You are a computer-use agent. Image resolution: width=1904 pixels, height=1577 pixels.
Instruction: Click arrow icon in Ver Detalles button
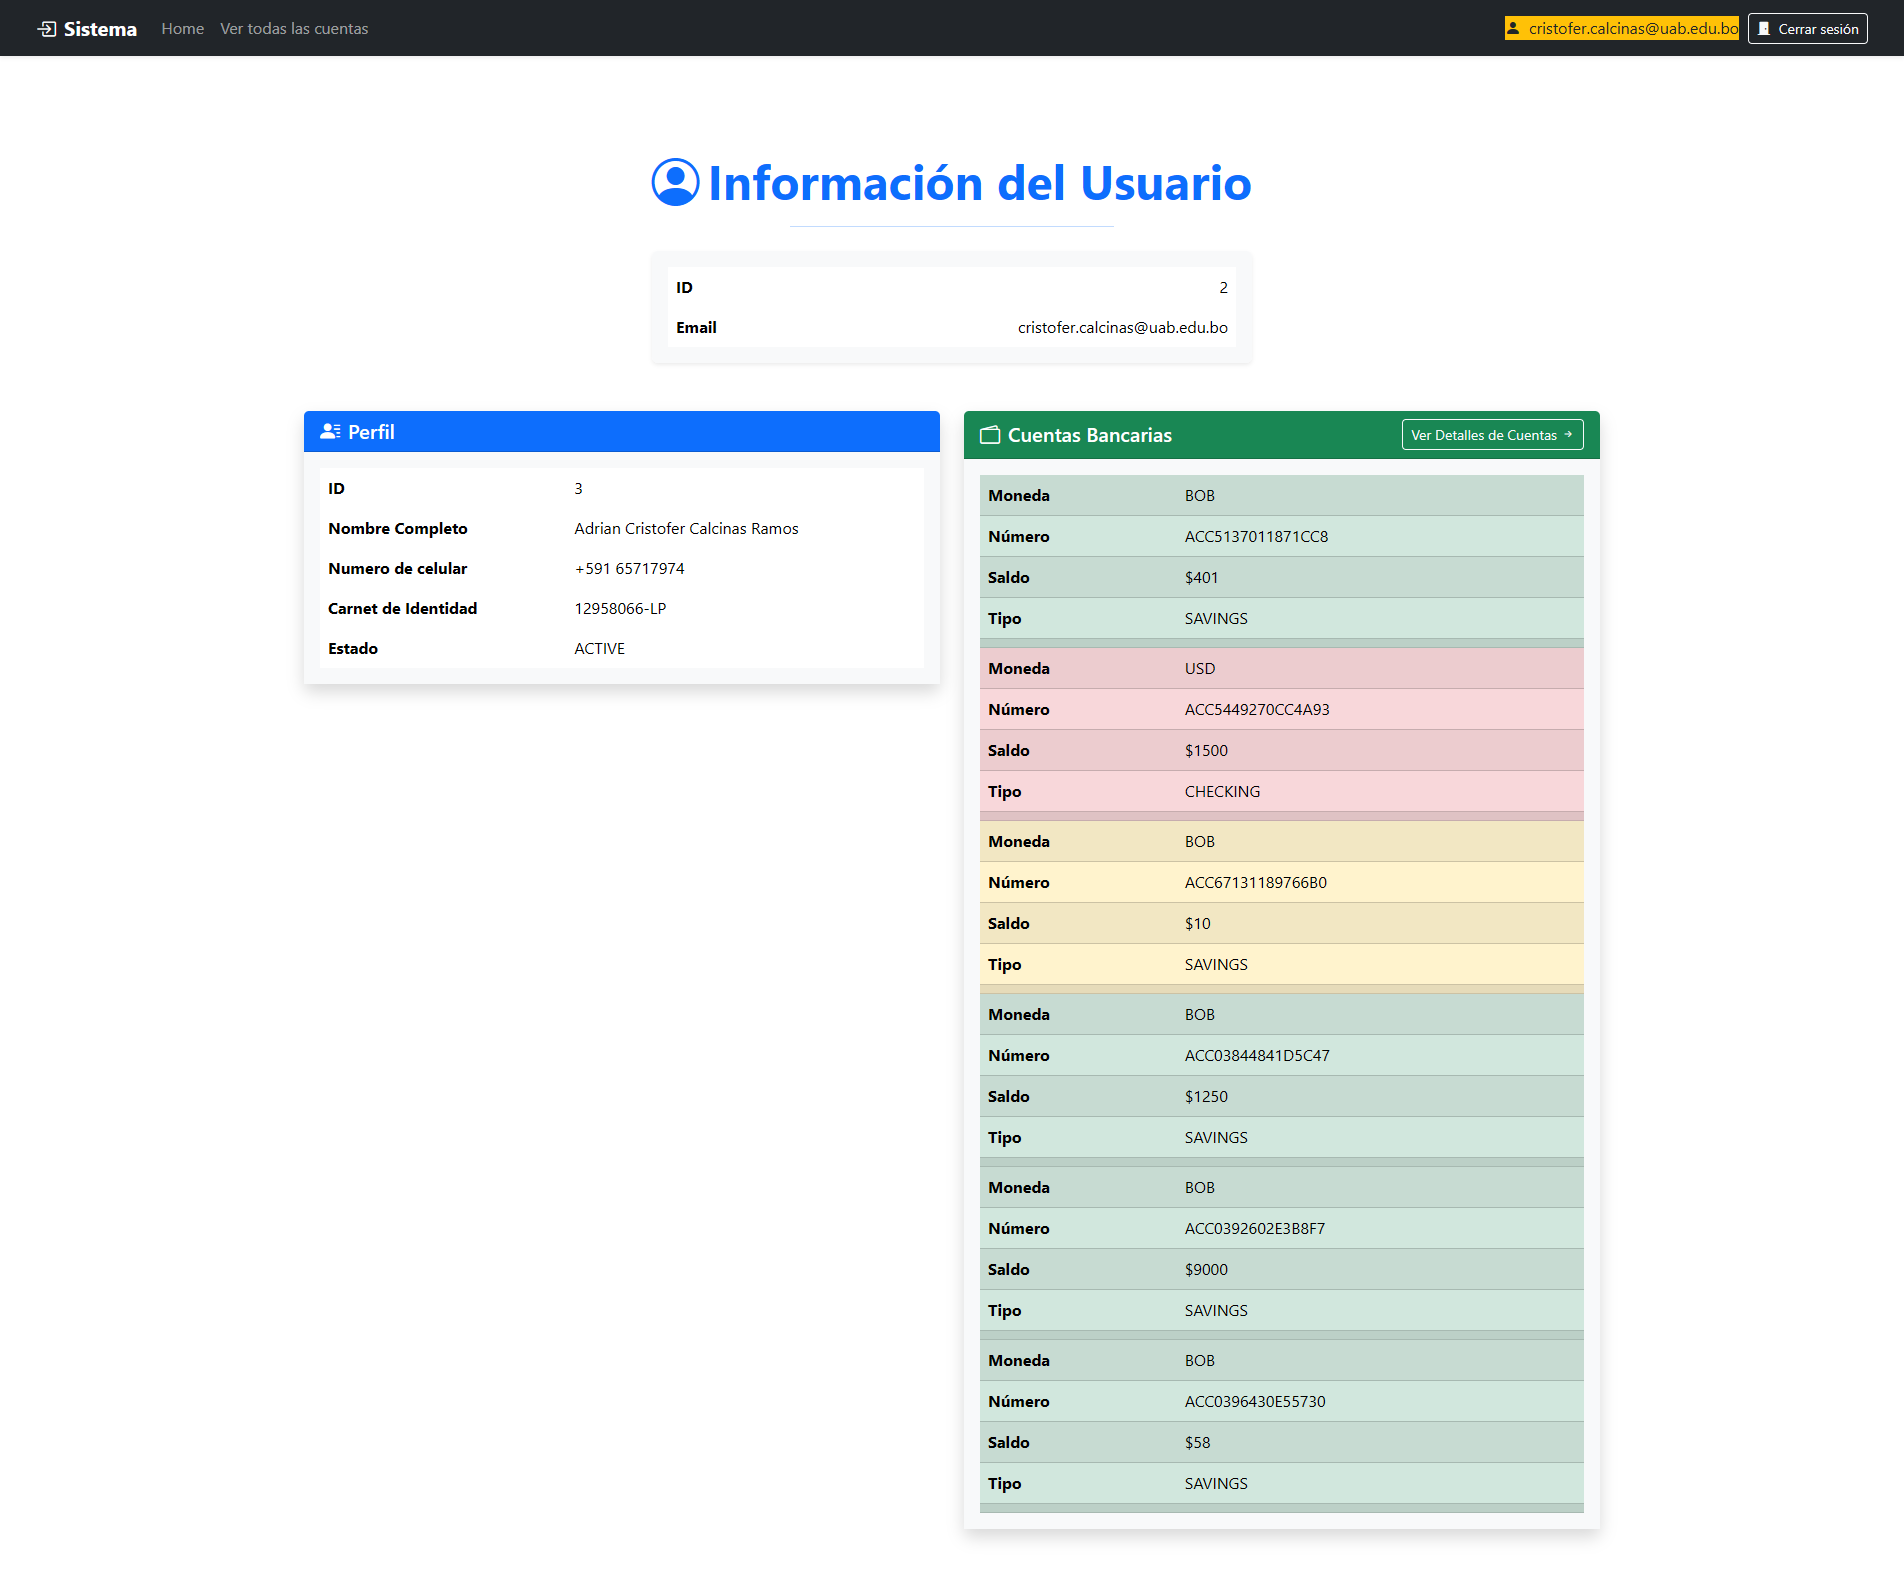tap(1568, 435)
